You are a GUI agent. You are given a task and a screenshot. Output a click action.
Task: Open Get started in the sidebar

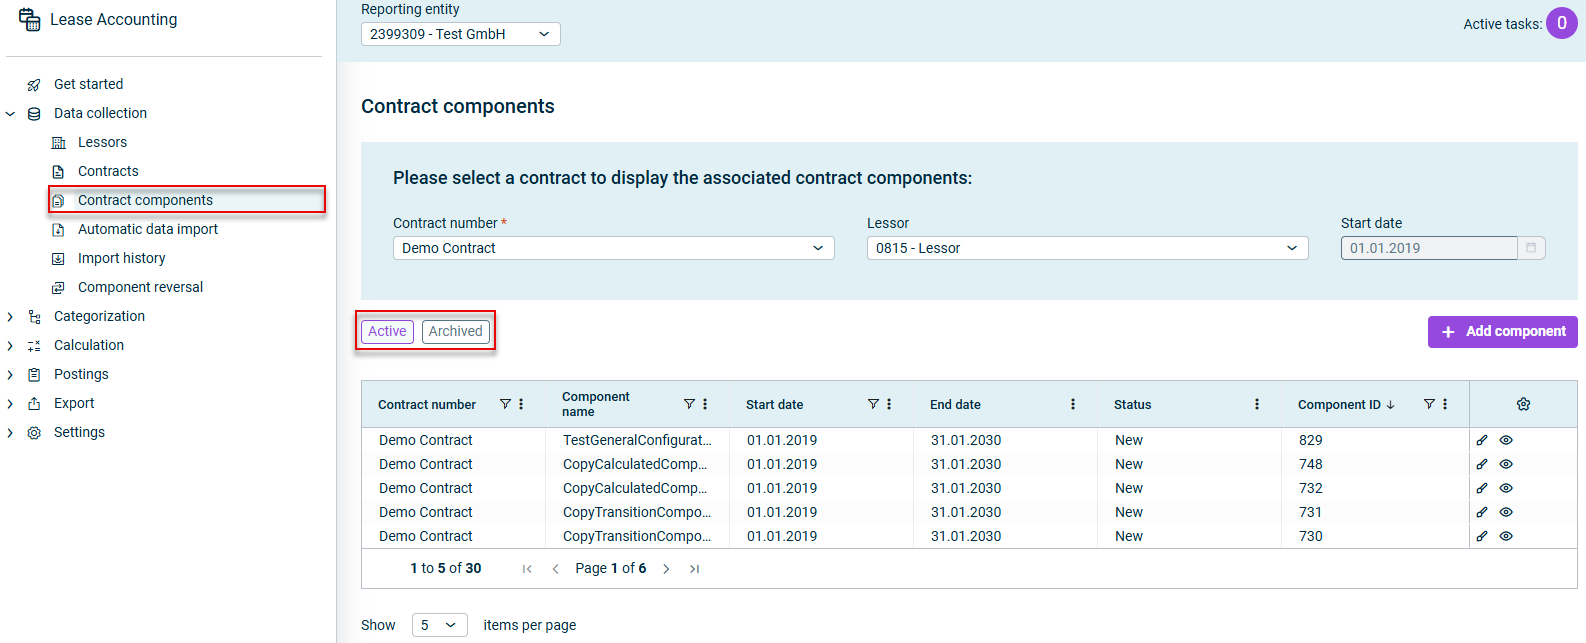pos(88,84)
